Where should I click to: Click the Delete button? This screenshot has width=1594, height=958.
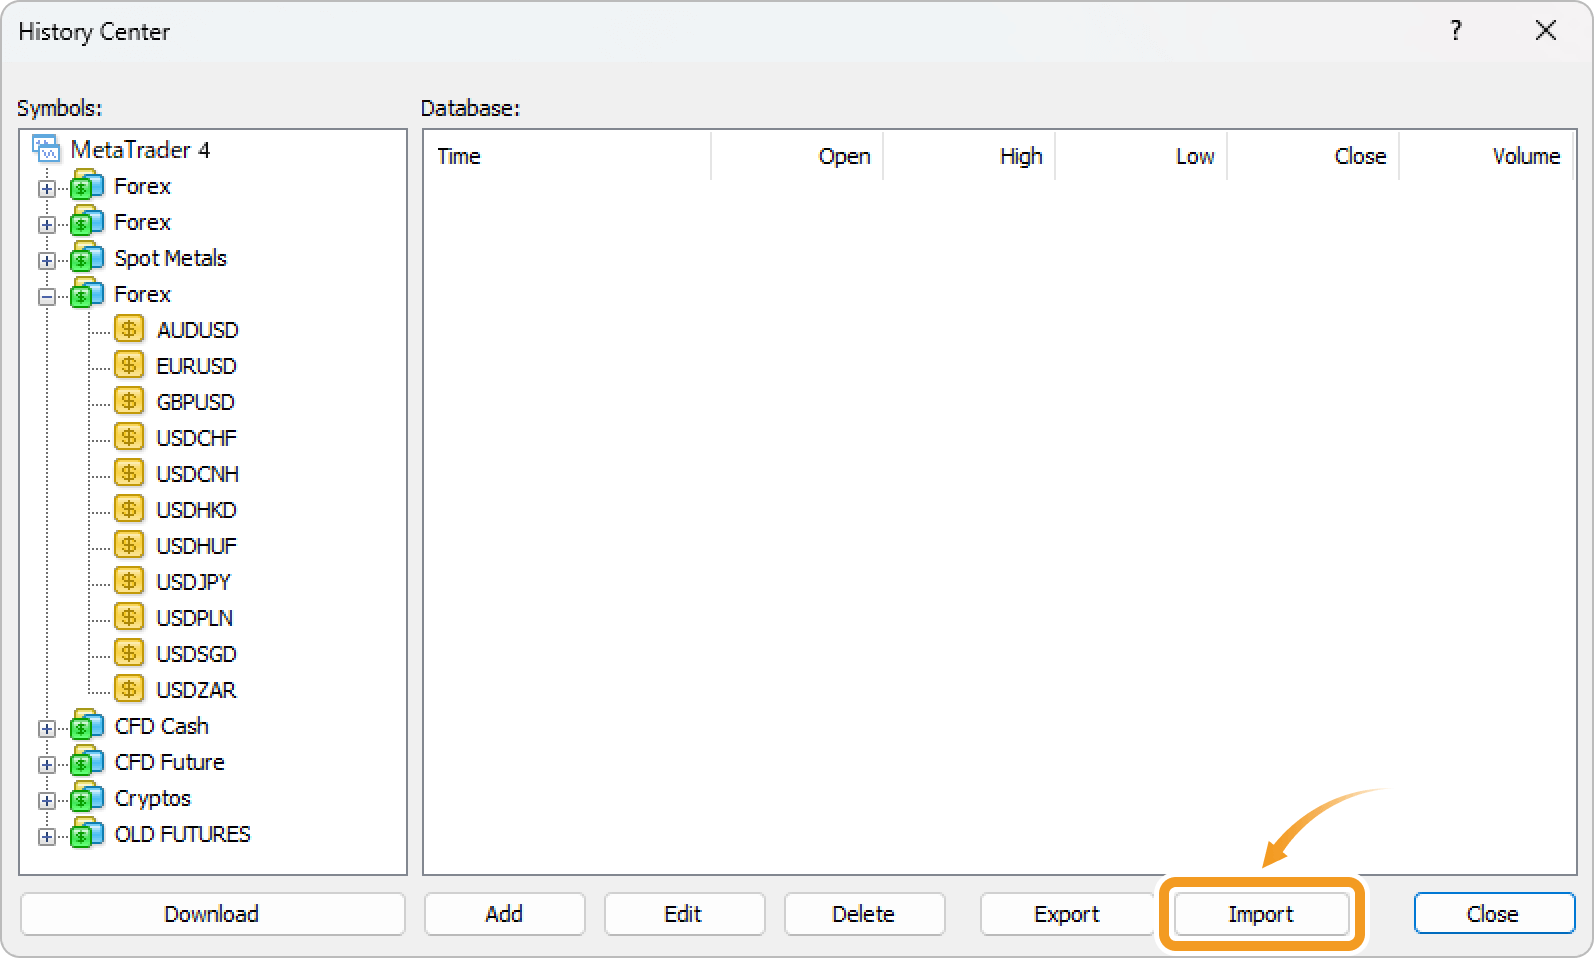click(x=864, y=914)
